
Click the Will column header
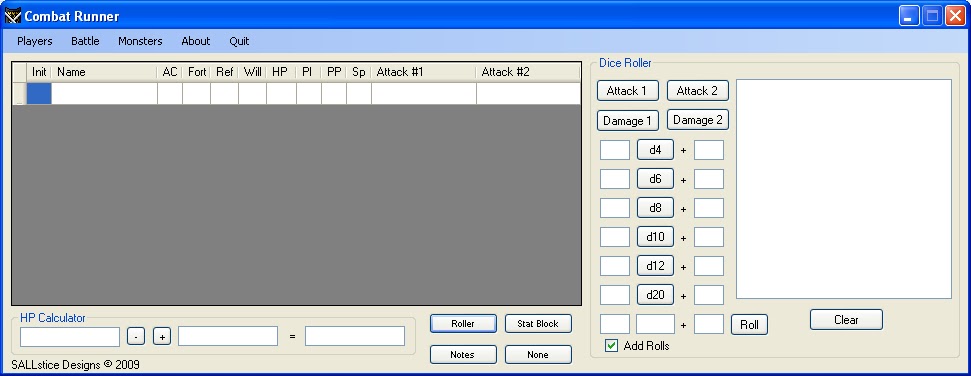pos(252,72)
